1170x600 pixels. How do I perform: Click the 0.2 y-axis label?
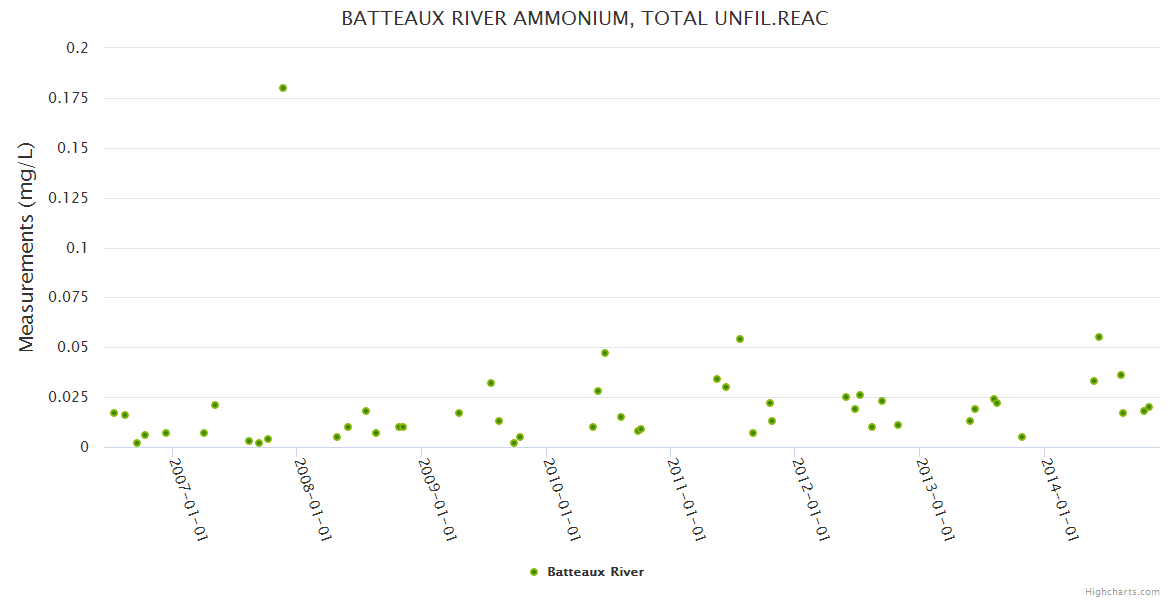(x=78, y=48)
